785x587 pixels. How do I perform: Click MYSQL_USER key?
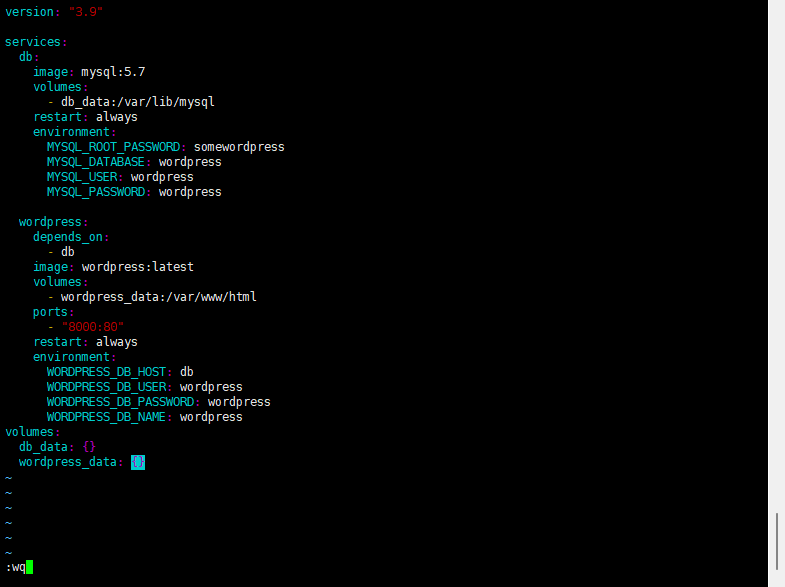(x=82, y=177)
